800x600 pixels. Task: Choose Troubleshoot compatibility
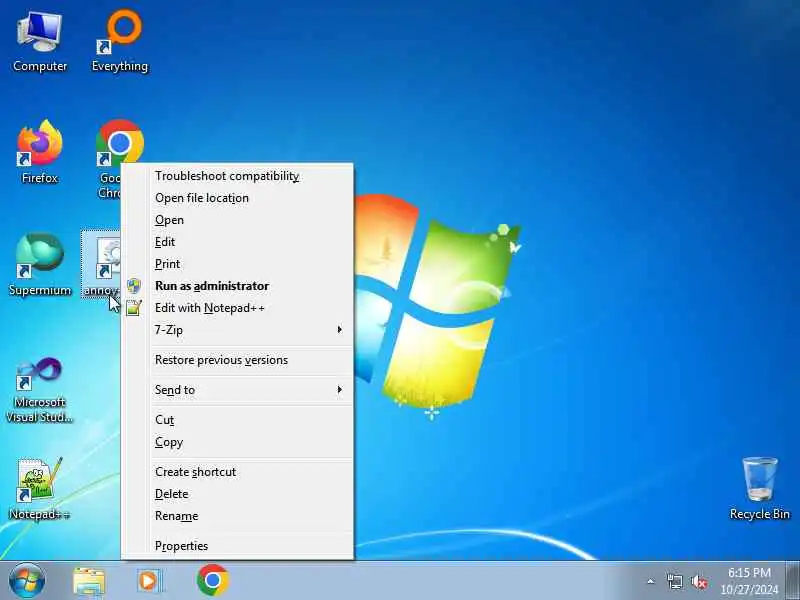point(237,176)
